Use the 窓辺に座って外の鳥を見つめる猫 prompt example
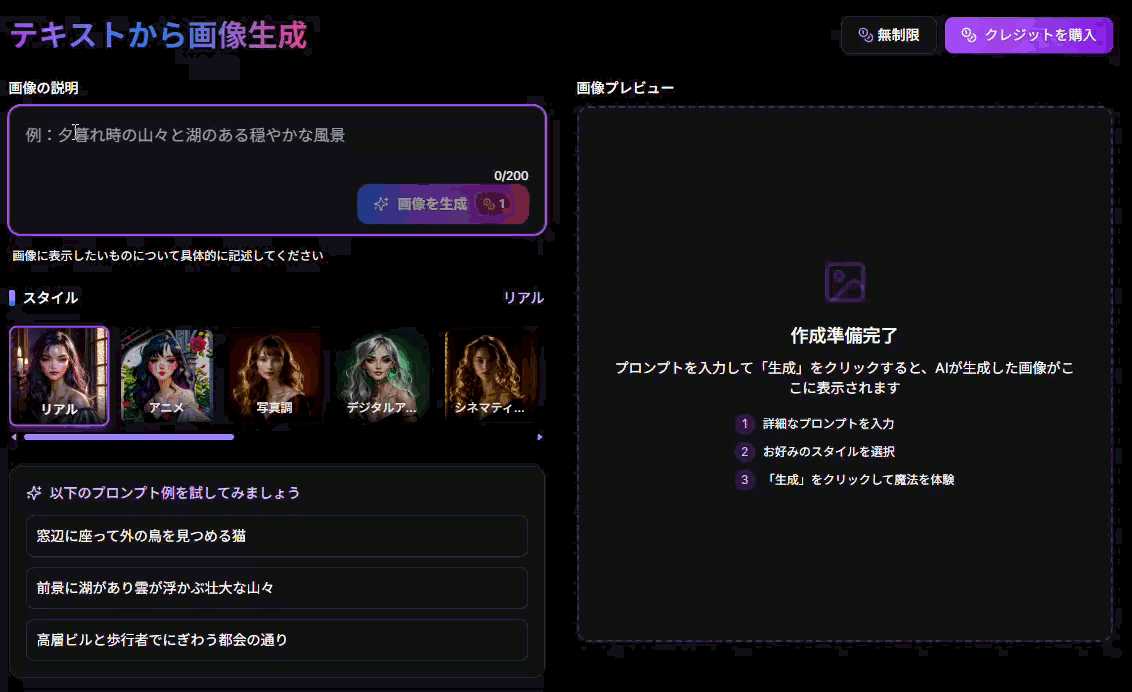The image size is (1132, 692). [277, 536]
